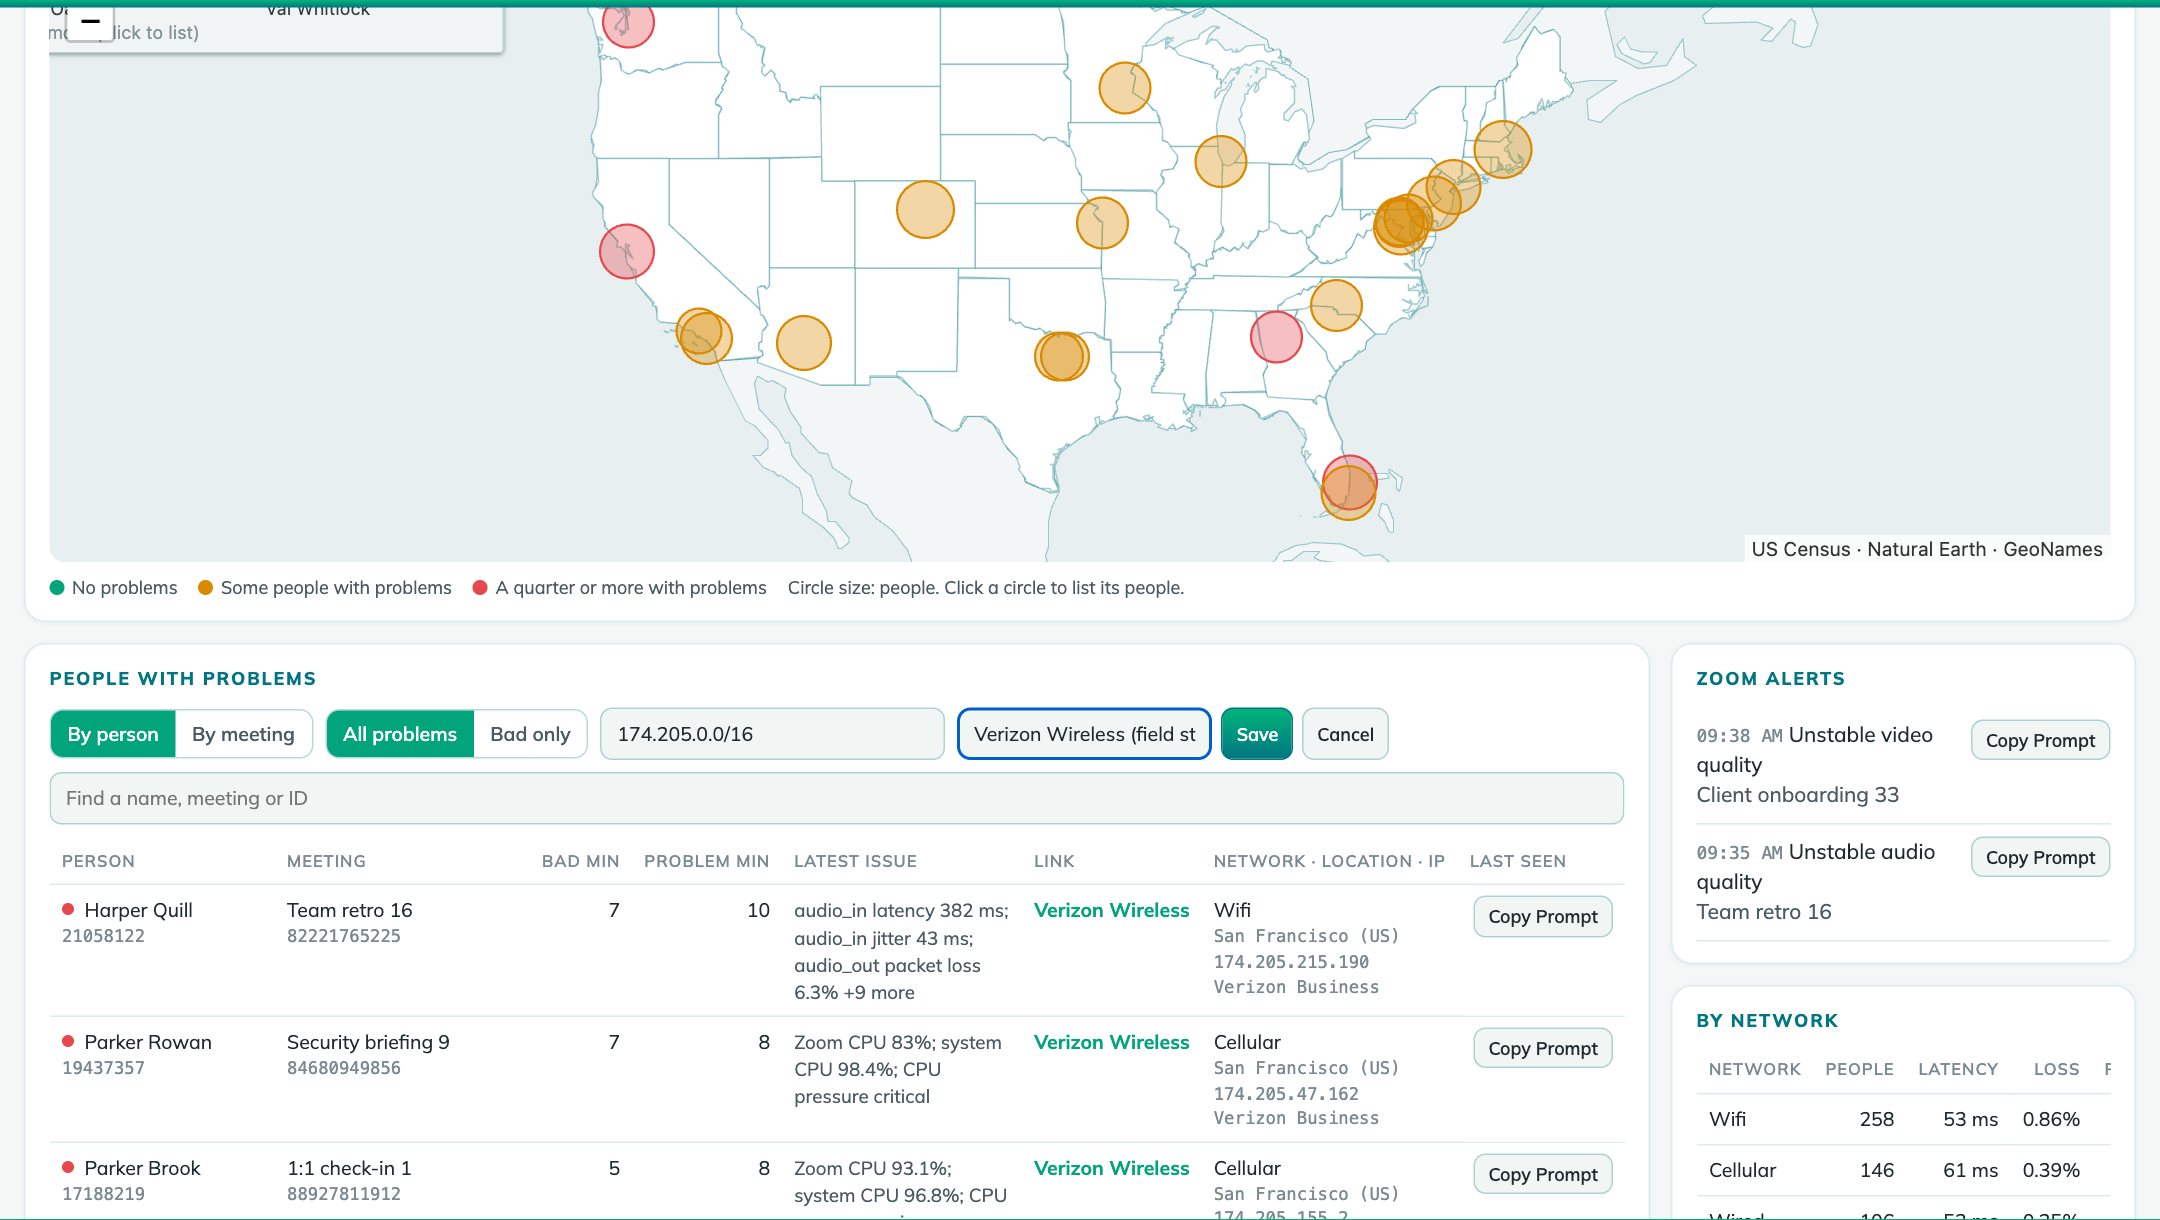2160x1220 pixels.
Task: Filter to Bad only
Action: [x=530, y=734]
